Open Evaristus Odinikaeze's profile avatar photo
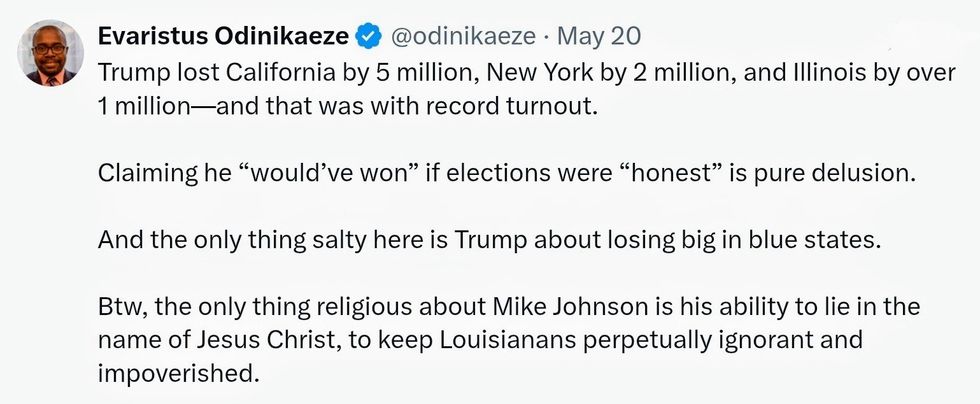This screenshot has width=980, height=404. pos(53,52)
